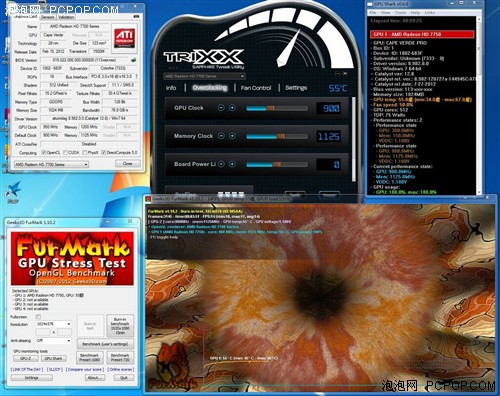Switch to the TRIXX Fan Control tab
The width and height of the screenshot is (500, 396).
[x=256, y=88]
